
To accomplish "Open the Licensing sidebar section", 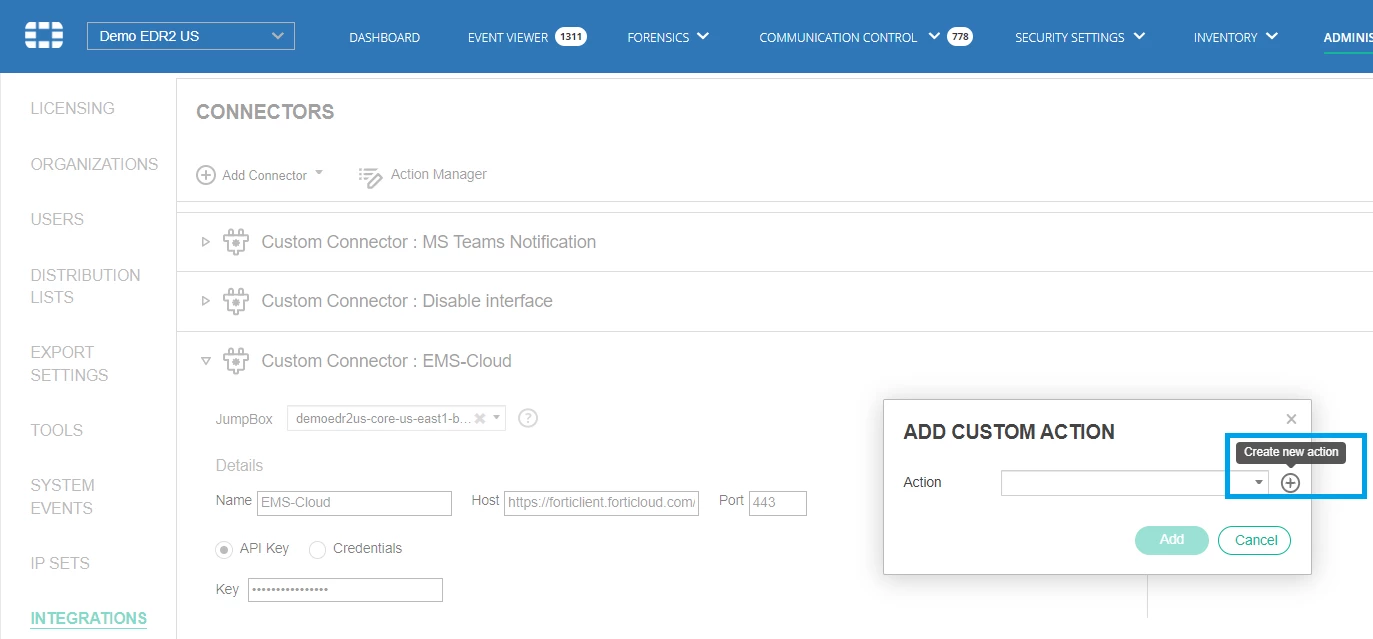I will (72, 108).
